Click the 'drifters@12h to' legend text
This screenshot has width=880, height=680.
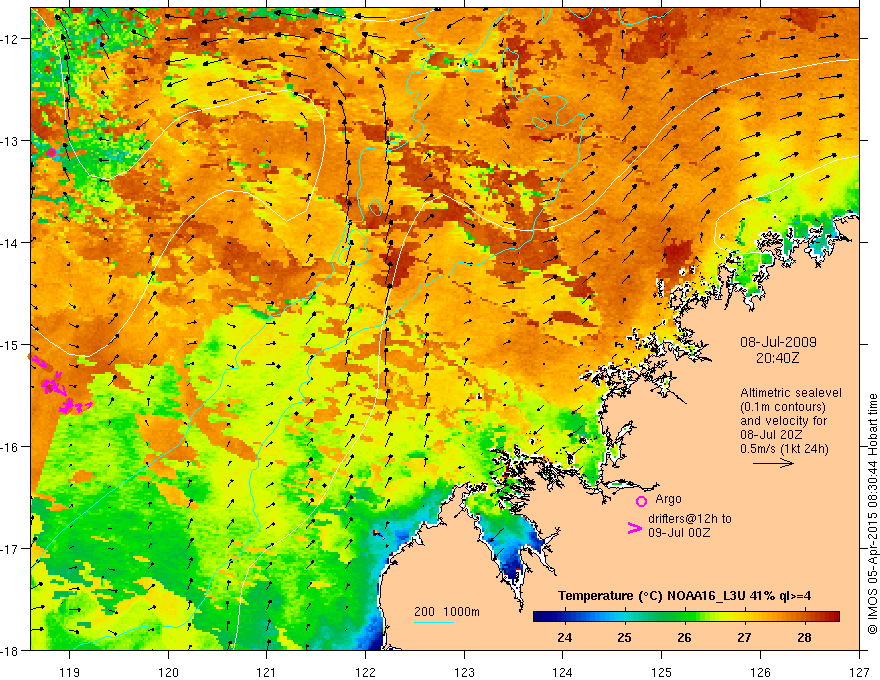pyautogui.click(x=690, y=518)
